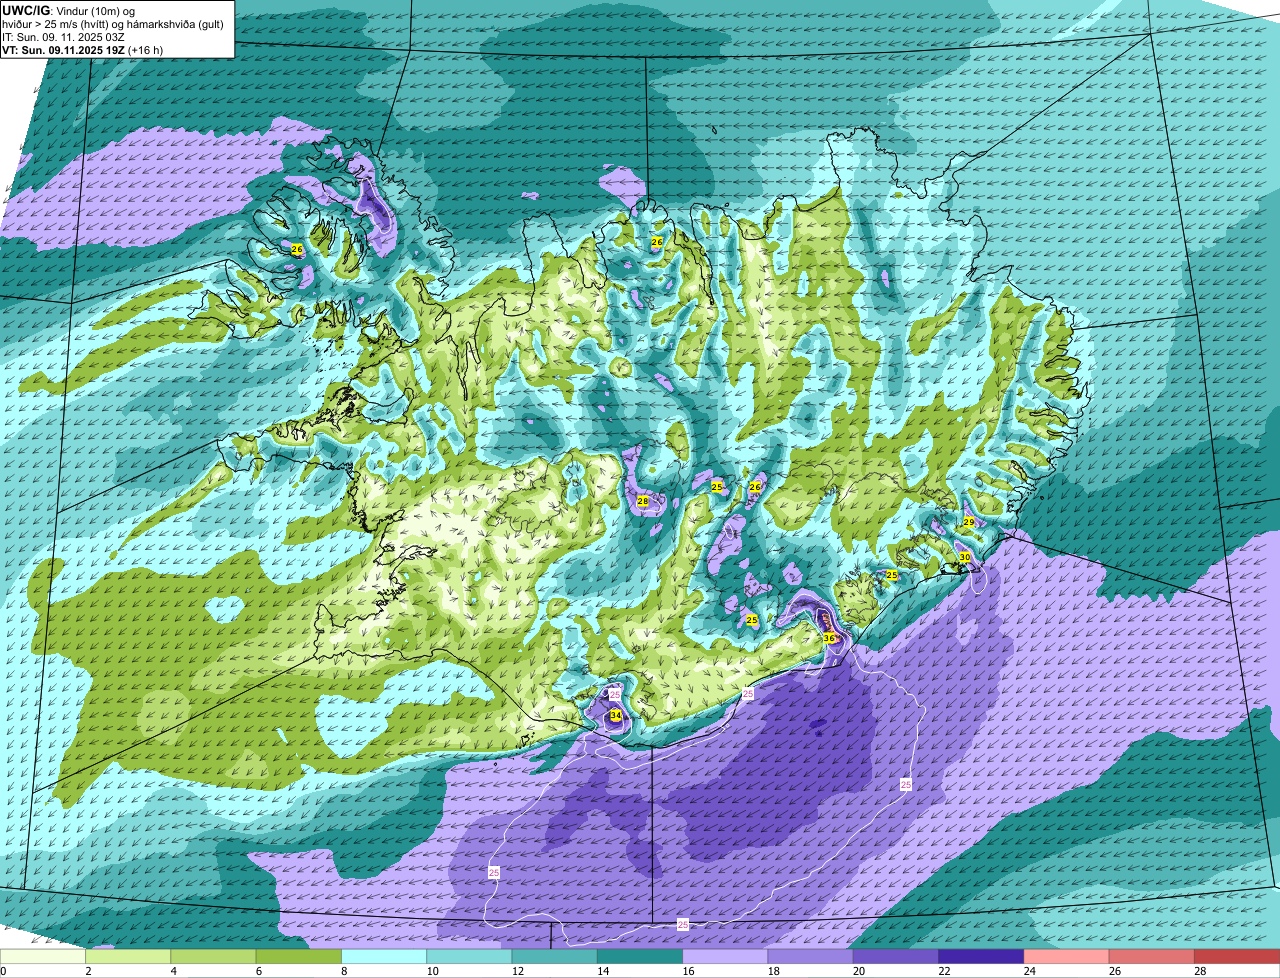This screenshot has width=1280, height=978.
Task: Click the valid time "VT: Sun. 09.11.2025 19Z (+16 h)"
Action: tap(83, 50)
